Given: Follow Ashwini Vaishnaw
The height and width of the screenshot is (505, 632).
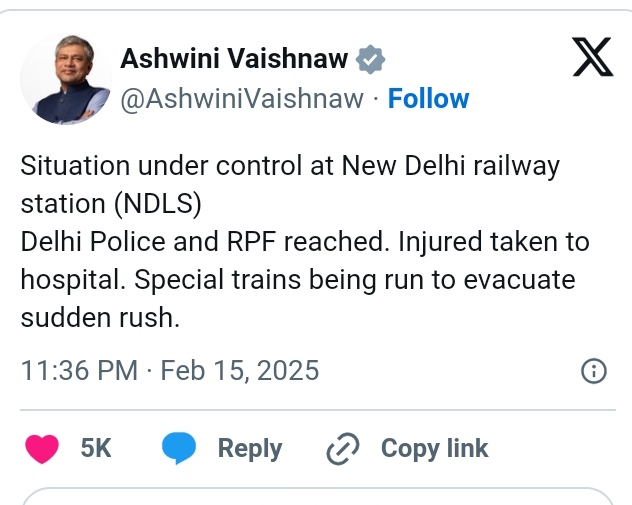Looking at the screenshot, I should [428, 99].
